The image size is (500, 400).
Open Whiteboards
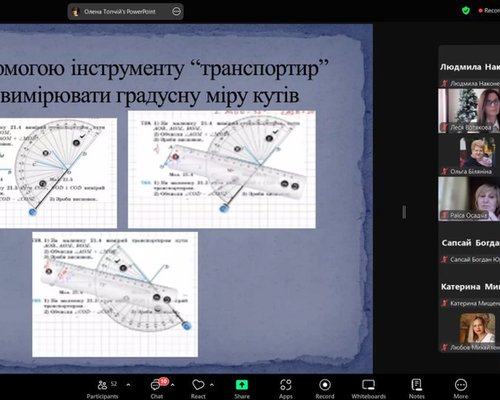(369, 389)
